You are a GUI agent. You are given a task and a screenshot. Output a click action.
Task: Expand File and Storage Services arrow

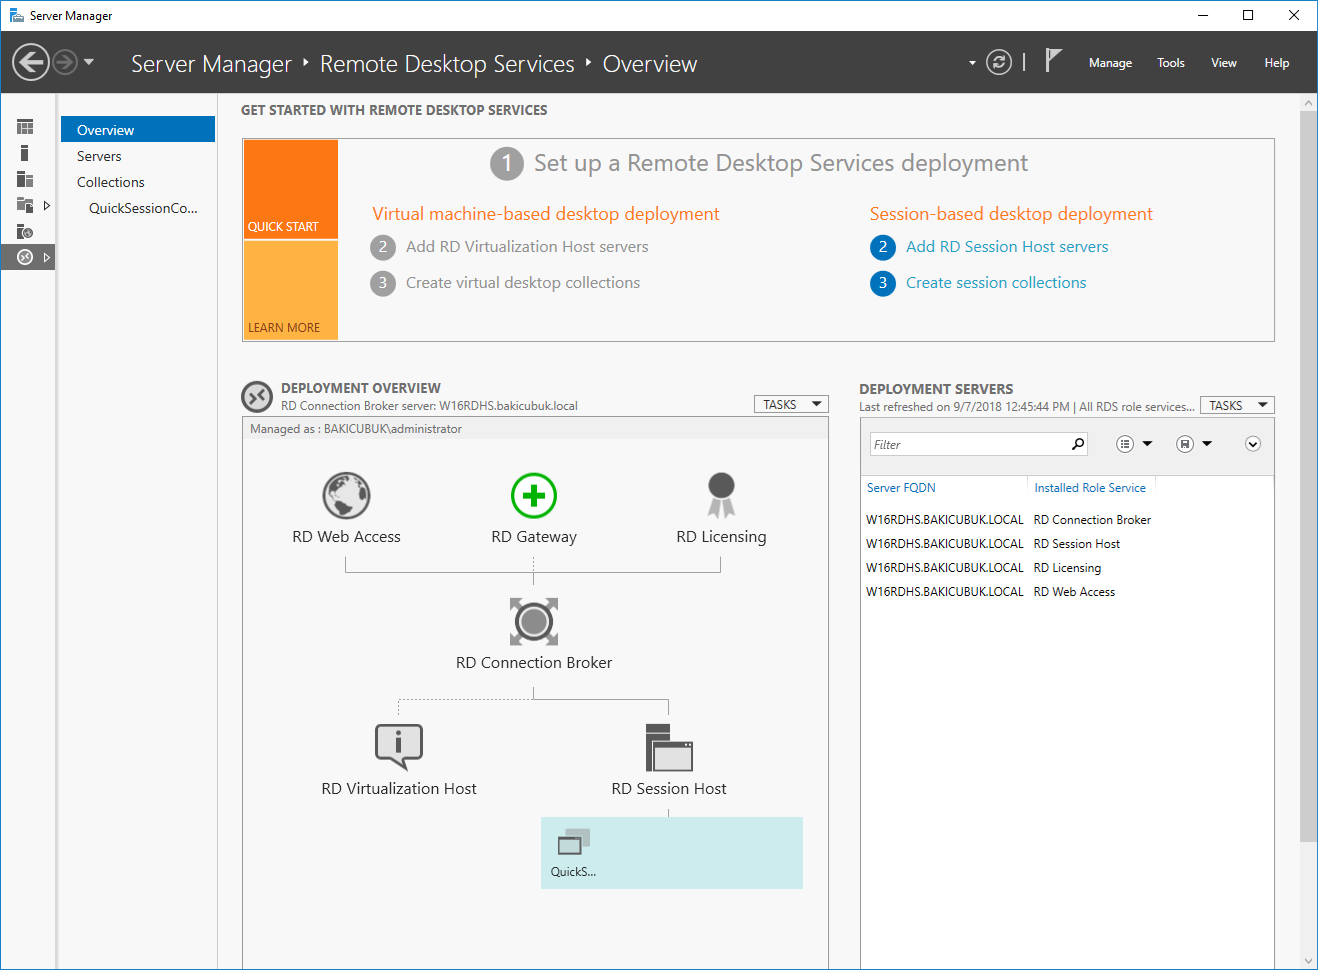(x=46, y=205)
